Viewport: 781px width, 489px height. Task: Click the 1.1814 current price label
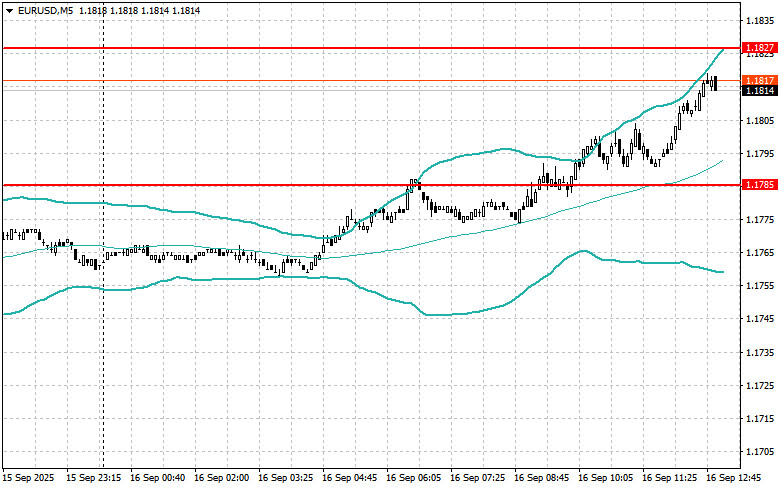(760, 91)
